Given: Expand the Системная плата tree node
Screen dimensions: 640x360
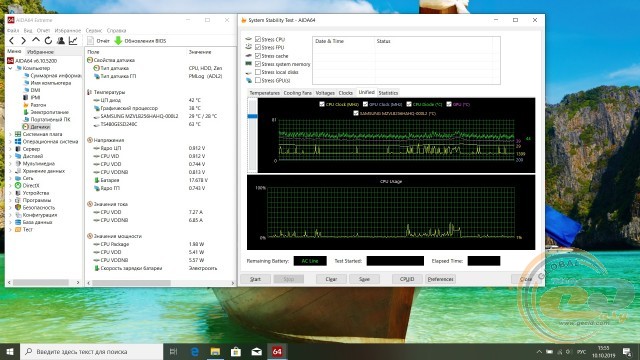Looking at the screenshot, I should (x=11, y=134).
